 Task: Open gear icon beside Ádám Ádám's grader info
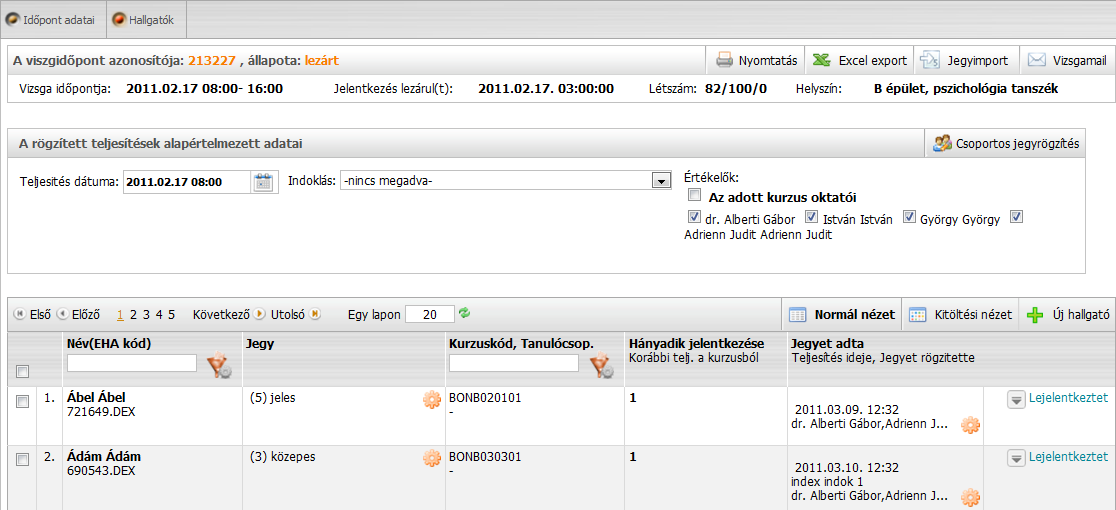[970, 496]
